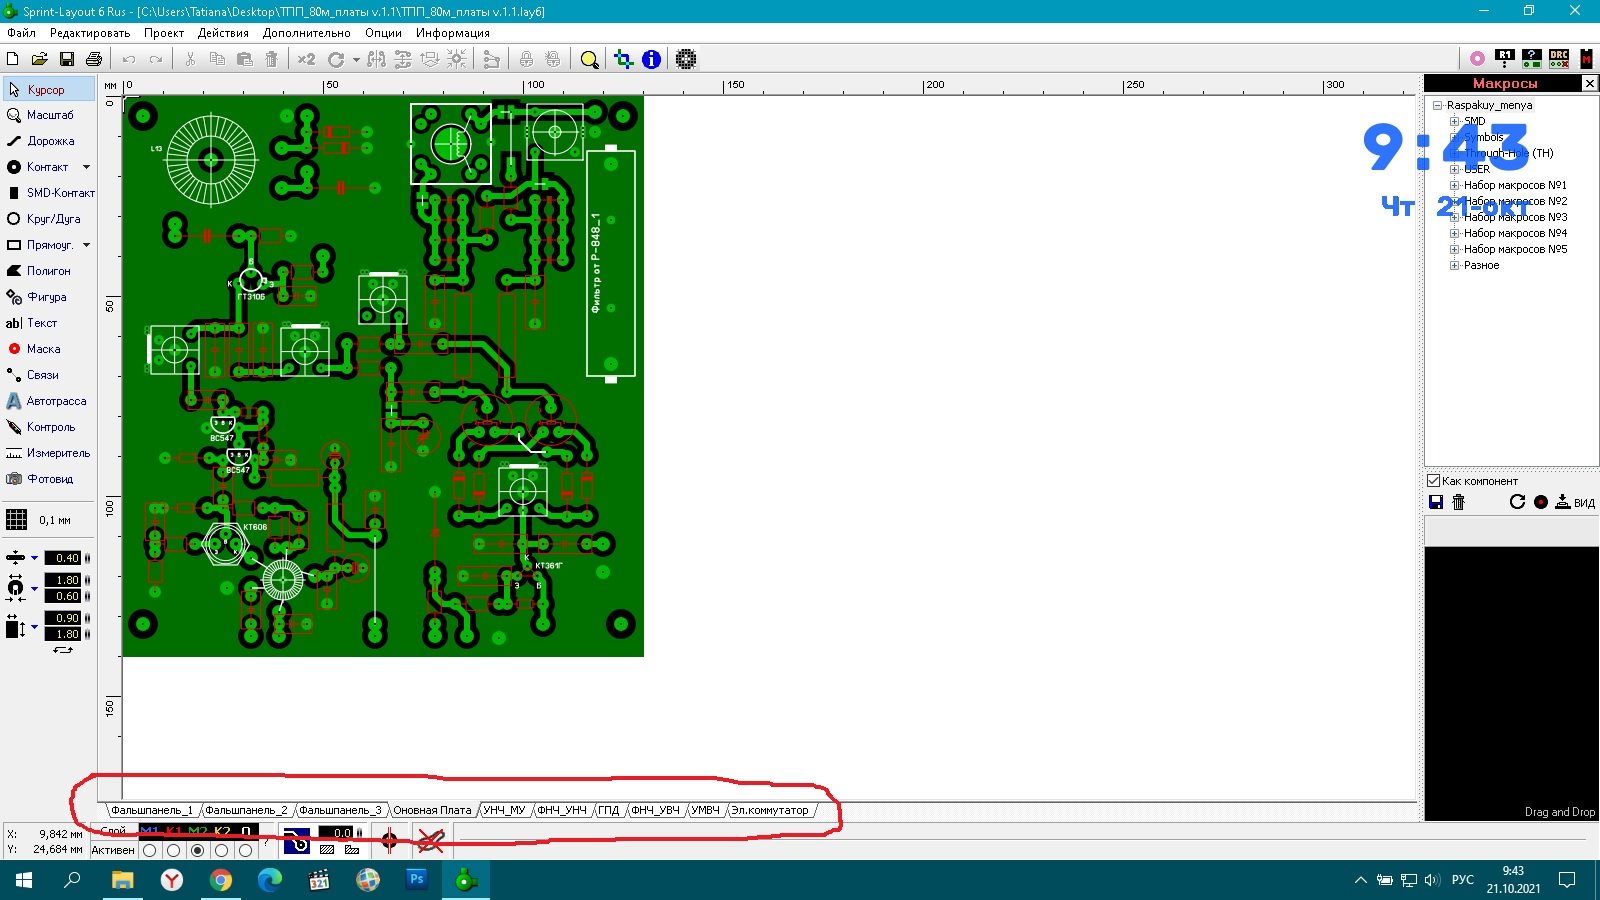Switch to the Эл.коммутатор tab
Image resolution: width=1600 pixels, height=900 pixels.
coord(769,810)
